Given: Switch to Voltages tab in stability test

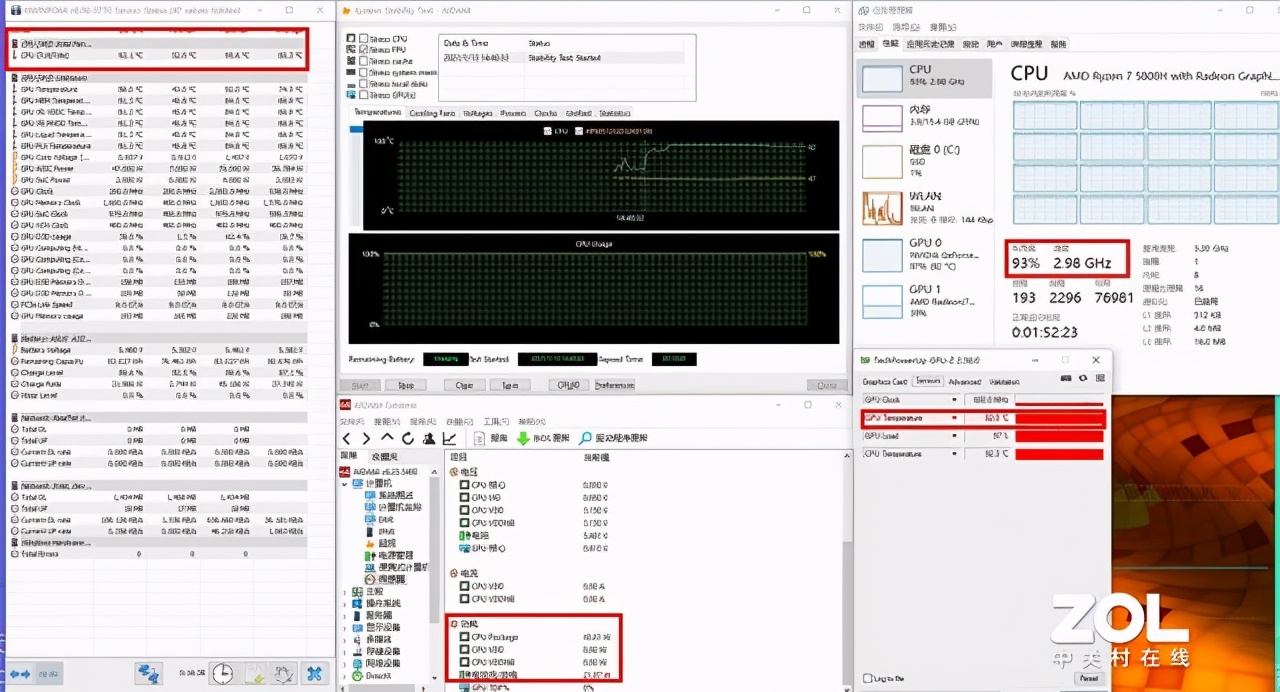Looking at the screenshot, I should [477, 113].
